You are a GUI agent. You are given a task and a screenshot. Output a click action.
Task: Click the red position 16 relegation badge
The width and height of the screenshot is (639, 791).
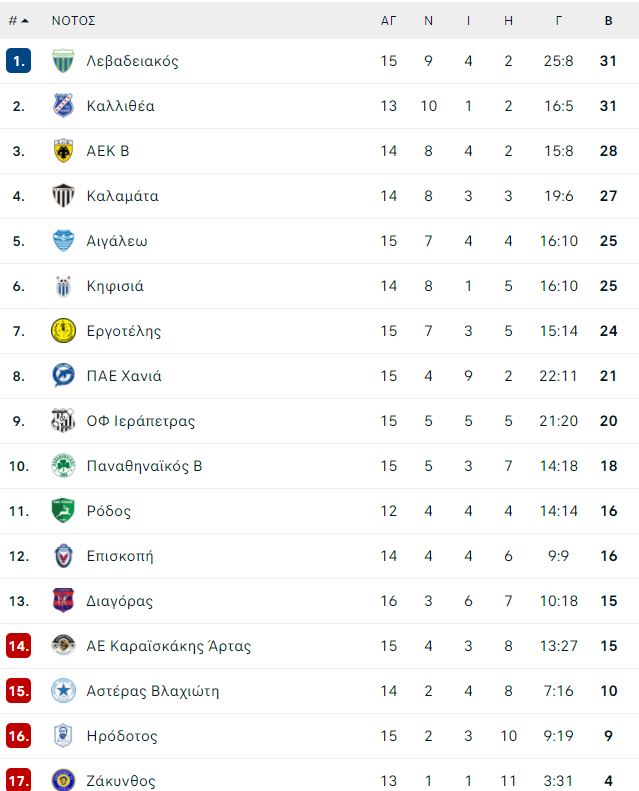click(19, 736)
